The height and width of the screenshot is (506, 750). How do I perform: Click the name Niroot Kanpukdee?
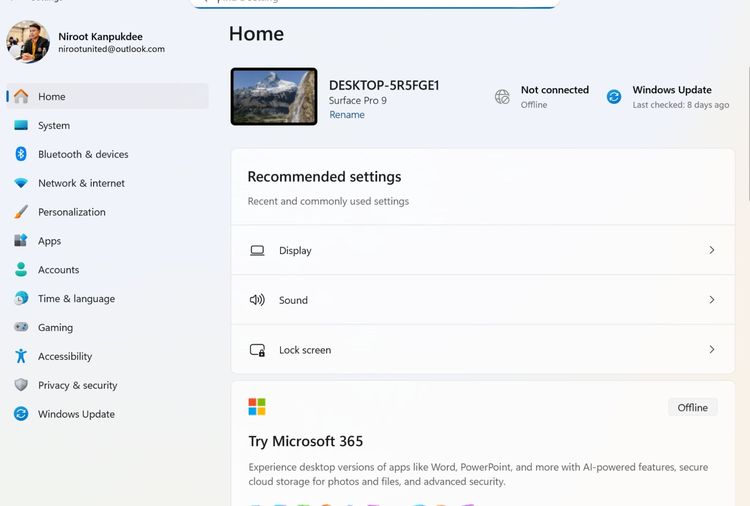pos(100,36)
